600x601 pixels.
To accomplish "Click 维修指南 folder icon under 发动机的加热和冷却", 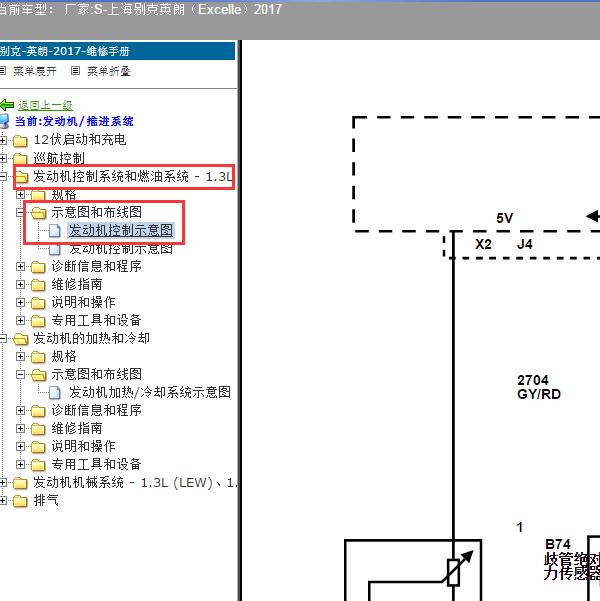I will (x=38, y=429).
